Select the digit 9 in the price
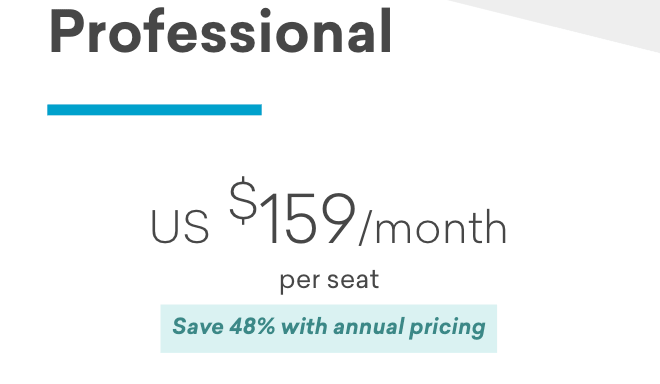Image resolution: width=660 pixels, height=384 pixels. point(335,218)
